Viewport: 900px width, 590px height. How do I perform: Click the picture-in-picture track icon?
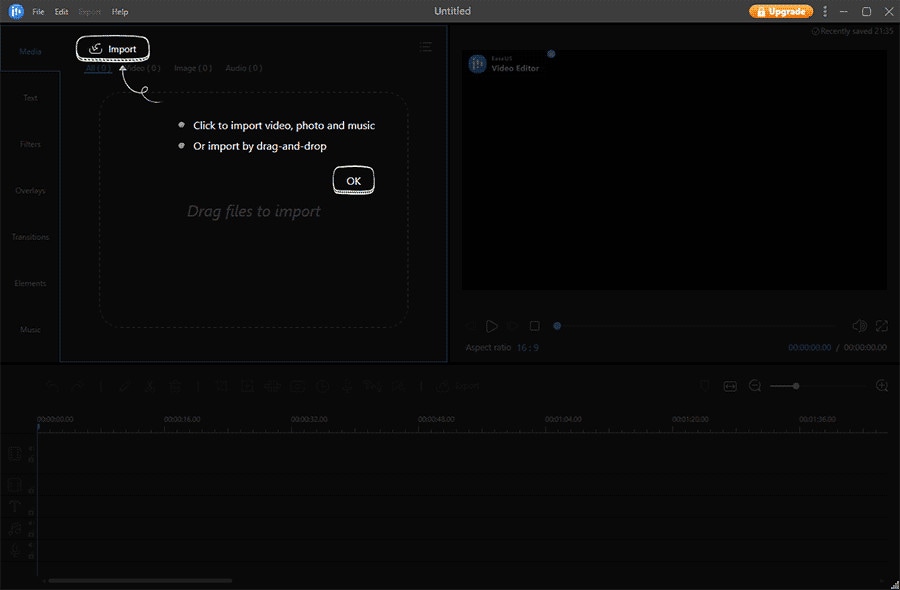(x=15, y=486)
